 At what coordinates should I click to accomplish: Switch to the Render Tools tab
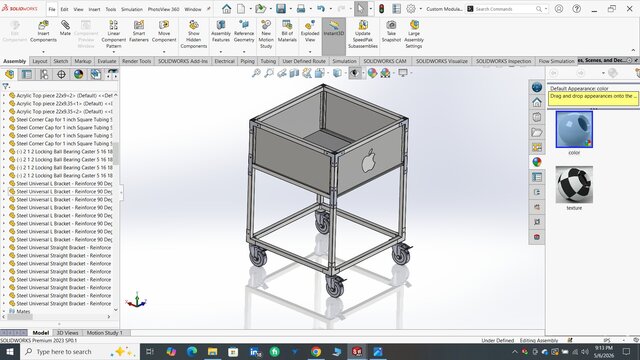tap(136, 61)
